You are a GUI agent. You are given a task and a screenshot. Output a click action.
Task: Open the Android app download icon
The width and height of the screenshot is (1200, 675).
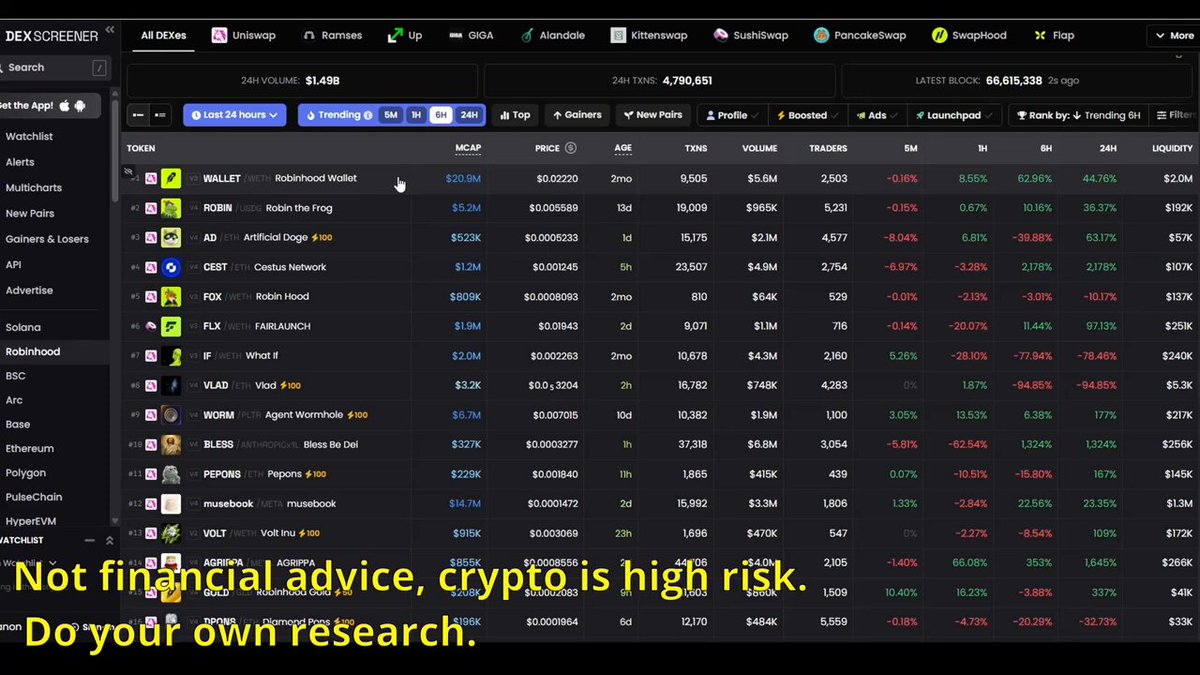[80, 105]
